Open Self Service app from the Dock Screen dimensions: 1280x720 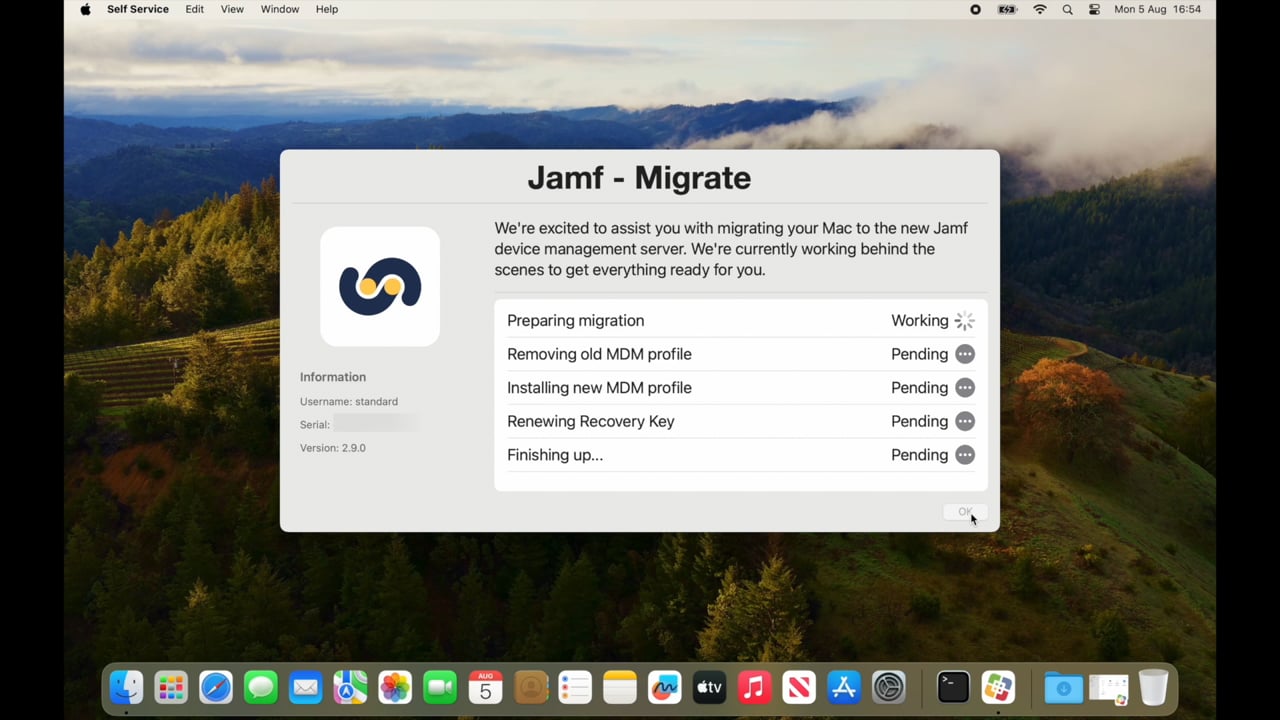pyautogui.click(x=998, y=687)
